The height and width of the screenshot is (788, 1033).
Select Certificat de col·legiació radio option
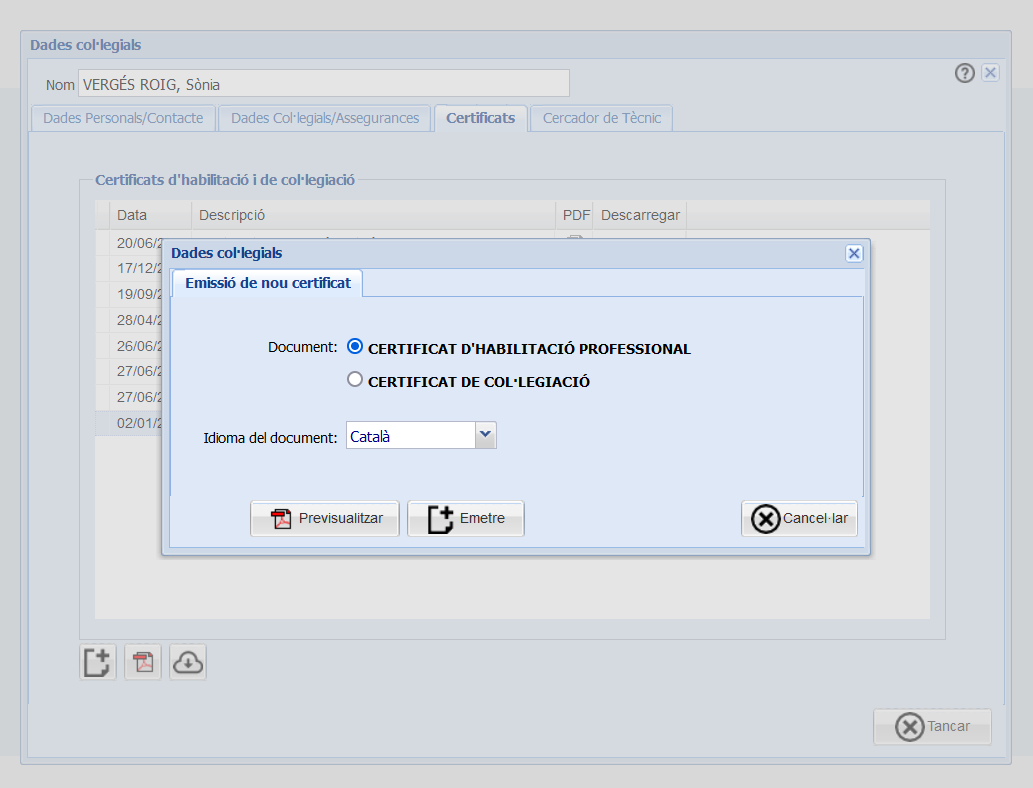pos(355,380)
